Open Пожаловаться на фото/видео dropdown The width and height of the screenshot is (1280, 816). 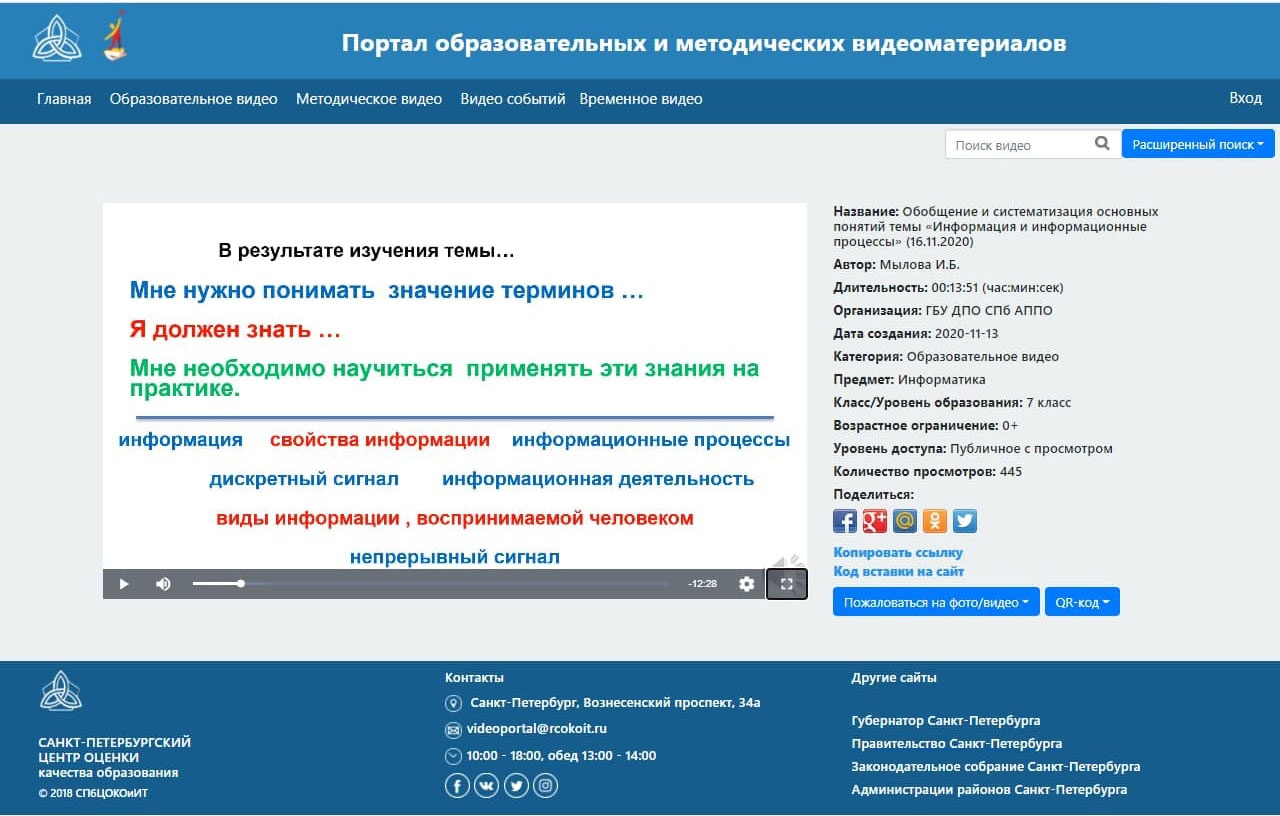click(x=936, y=602)
